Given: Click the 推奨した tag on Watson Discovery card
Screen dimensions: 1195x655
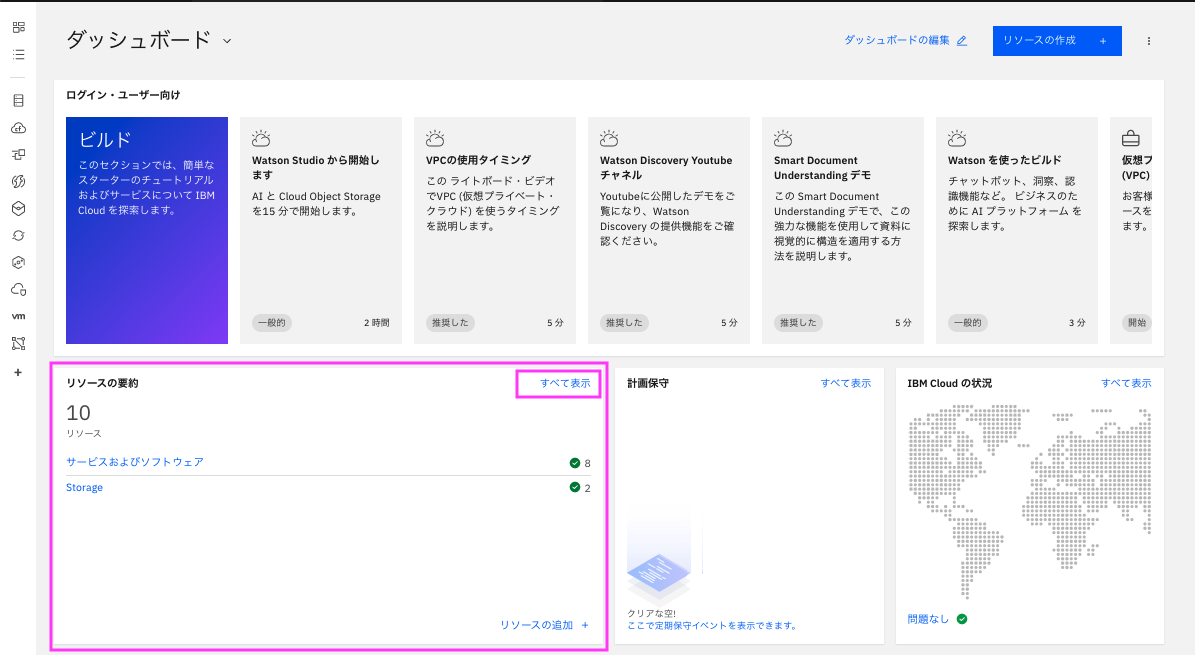Looking at the screenshot, I should coord(624,323).
